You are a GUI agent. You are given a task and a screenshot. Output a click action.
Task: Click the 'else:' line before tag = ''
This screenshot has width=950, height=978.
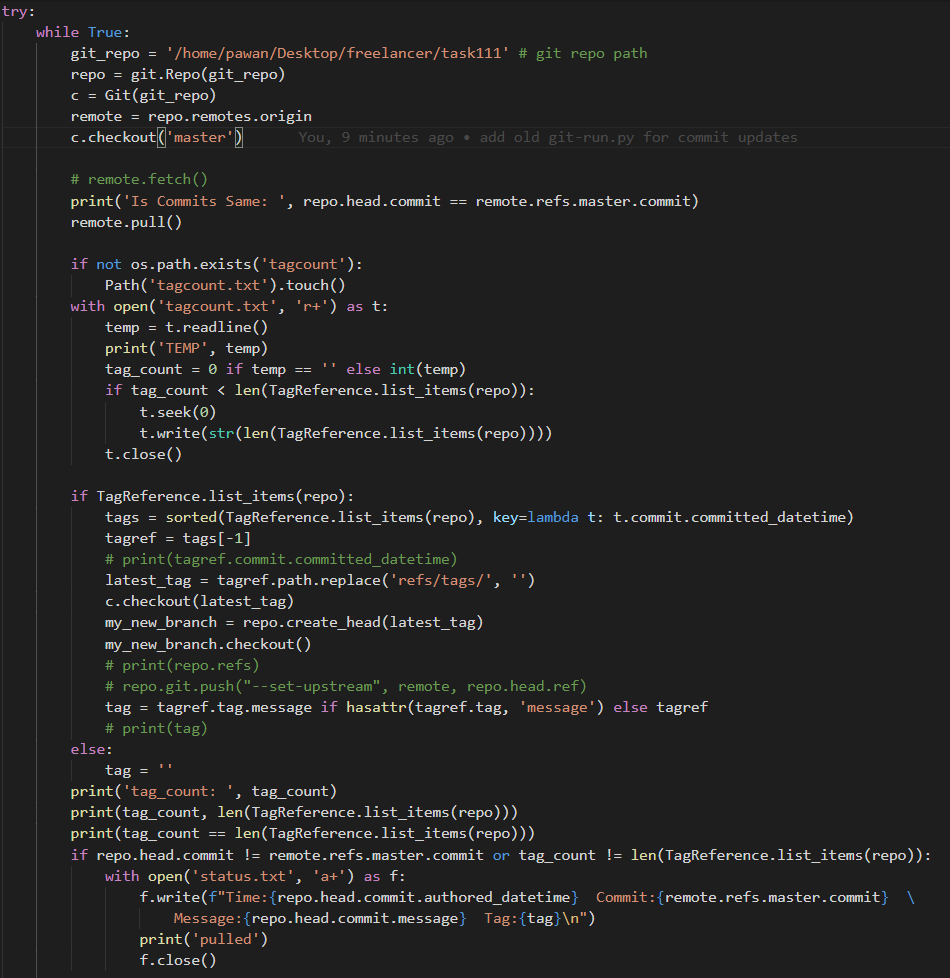(92, 750)
